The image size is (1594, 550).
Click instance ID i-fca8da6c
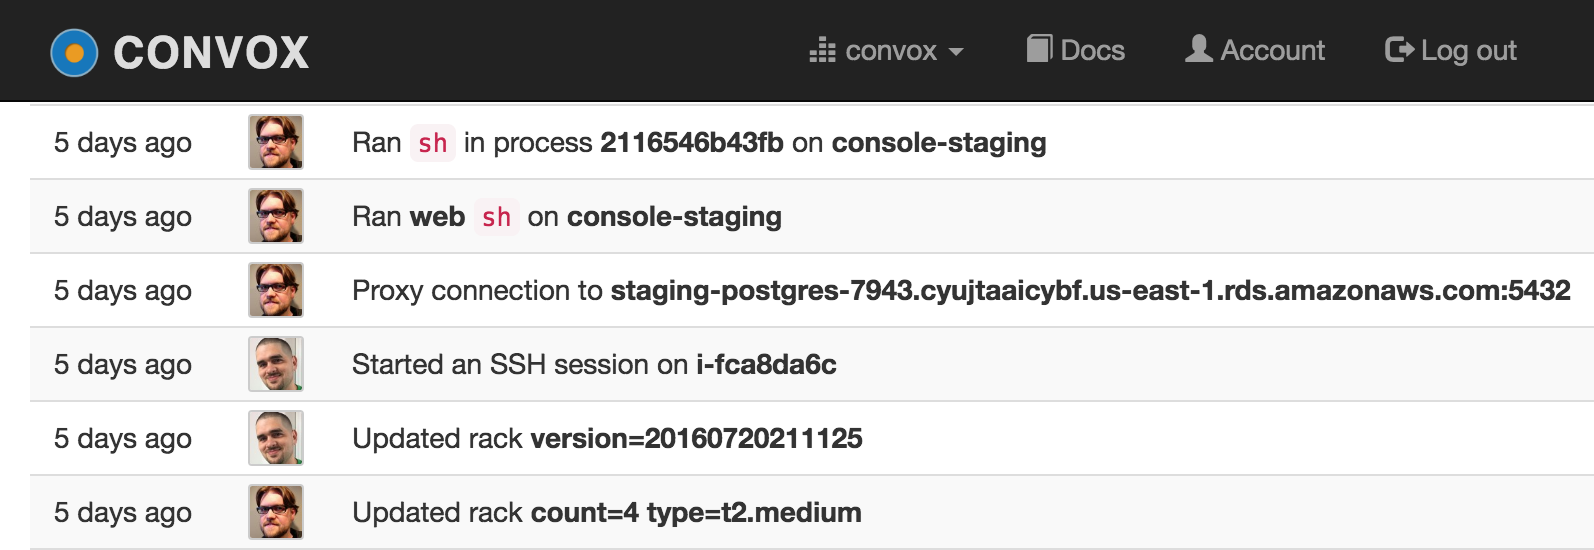(766, 365)
